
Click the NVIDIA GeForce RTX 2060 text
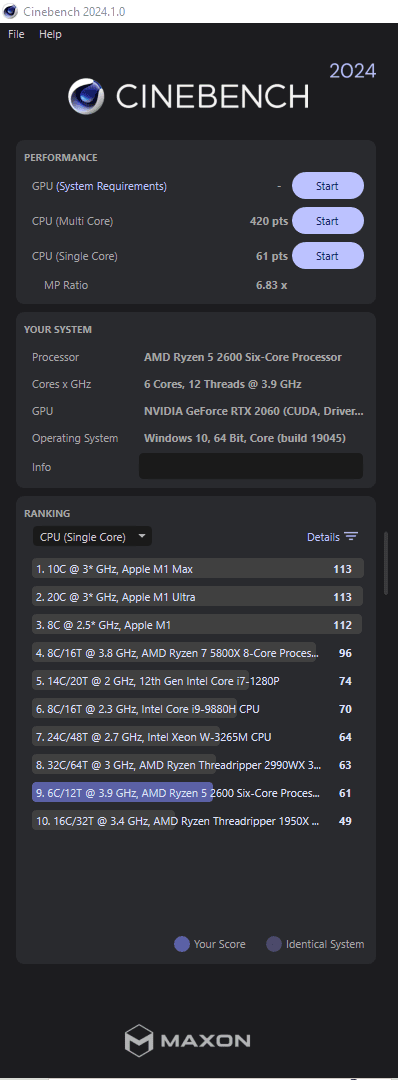coord(253,411)
